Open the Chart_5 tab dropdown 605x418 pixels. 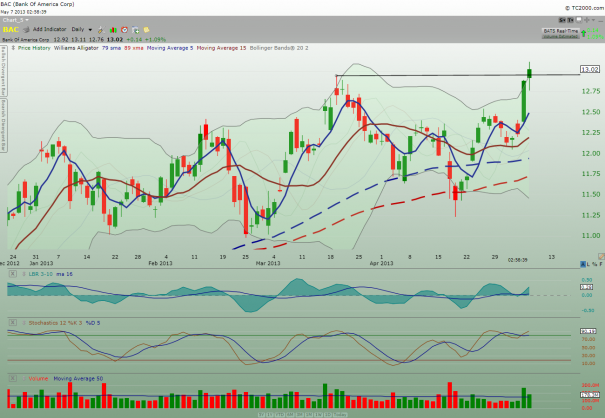coord(15,20)
